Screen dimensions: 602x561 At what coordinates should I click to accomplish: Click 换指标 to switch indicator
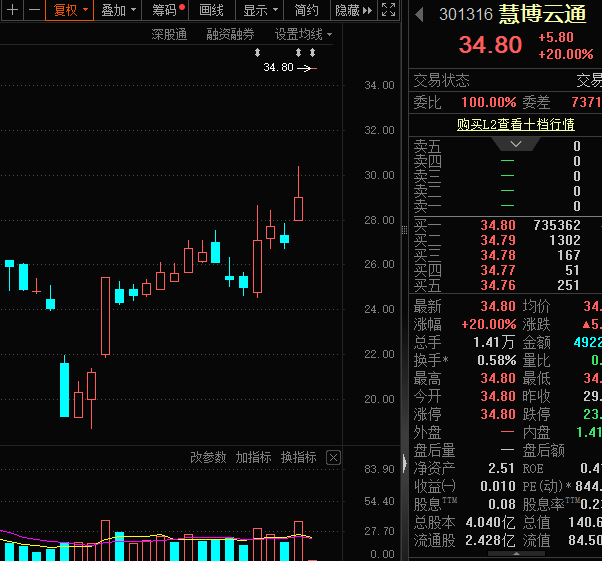299,457
